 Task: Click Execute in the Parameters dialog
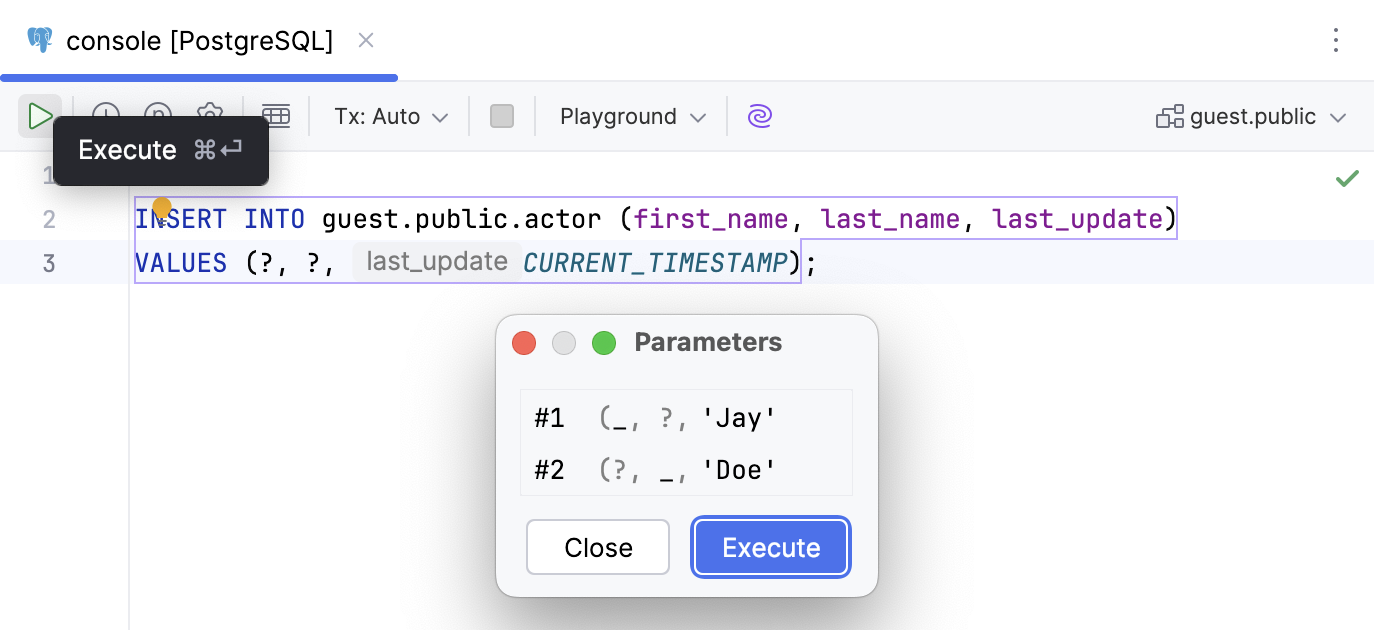click(770, 547)
